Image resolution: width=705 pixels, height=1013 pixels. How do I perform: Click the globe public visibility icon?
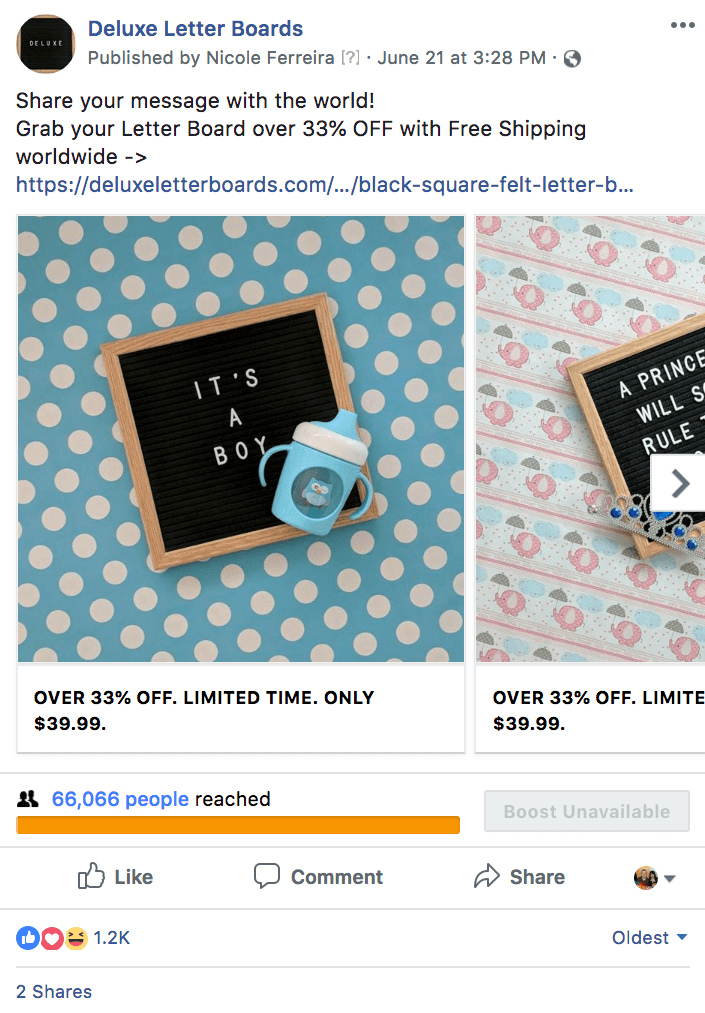pos(572,58)
